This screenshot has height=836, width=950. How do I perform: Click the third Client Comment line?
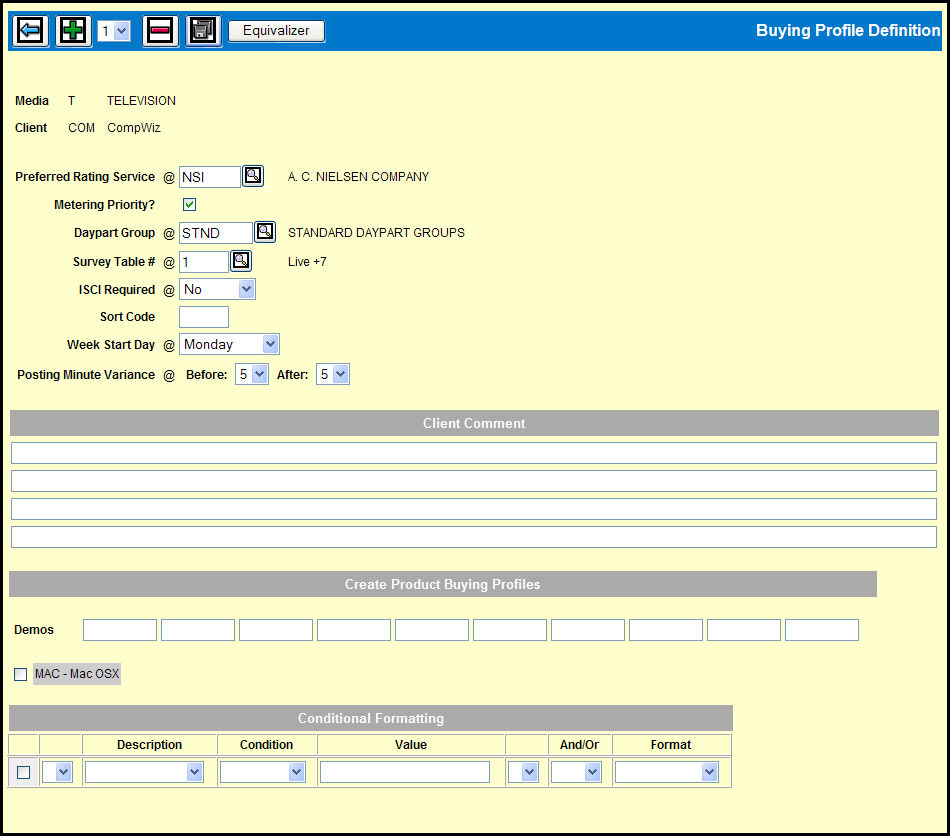coord(474,509)
